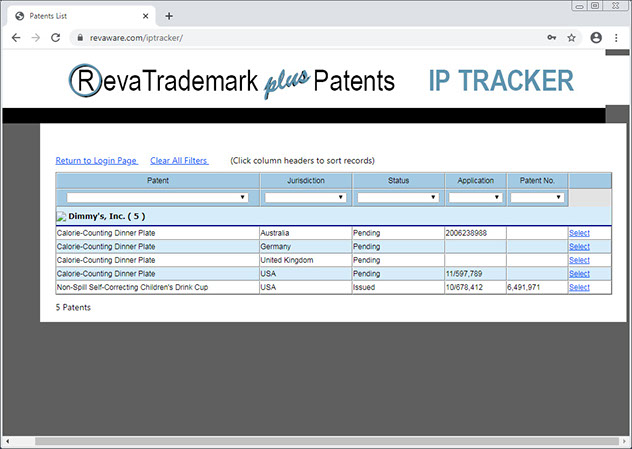Click the browser back arrow

(16, 38)
